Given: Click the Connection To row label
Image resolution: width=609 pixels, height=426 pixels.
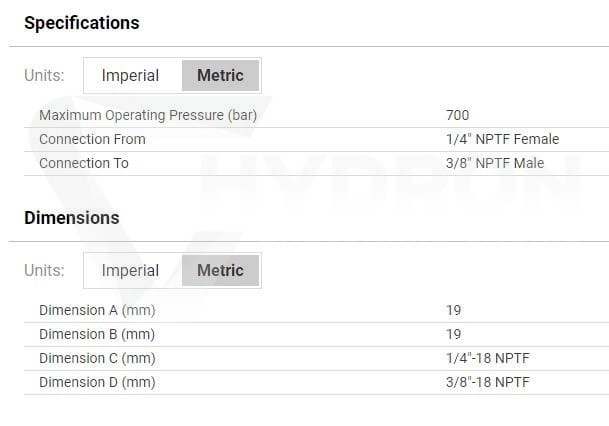Looking at the screenshot, I should 84,163.
